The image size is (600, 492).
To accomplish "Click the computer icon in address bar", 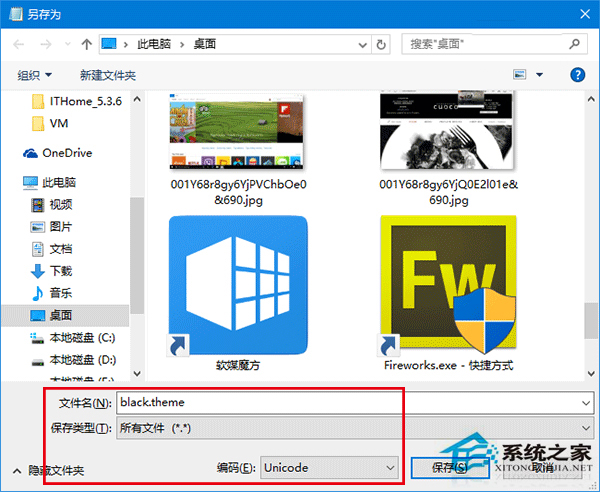I will [x=109, y=44].
